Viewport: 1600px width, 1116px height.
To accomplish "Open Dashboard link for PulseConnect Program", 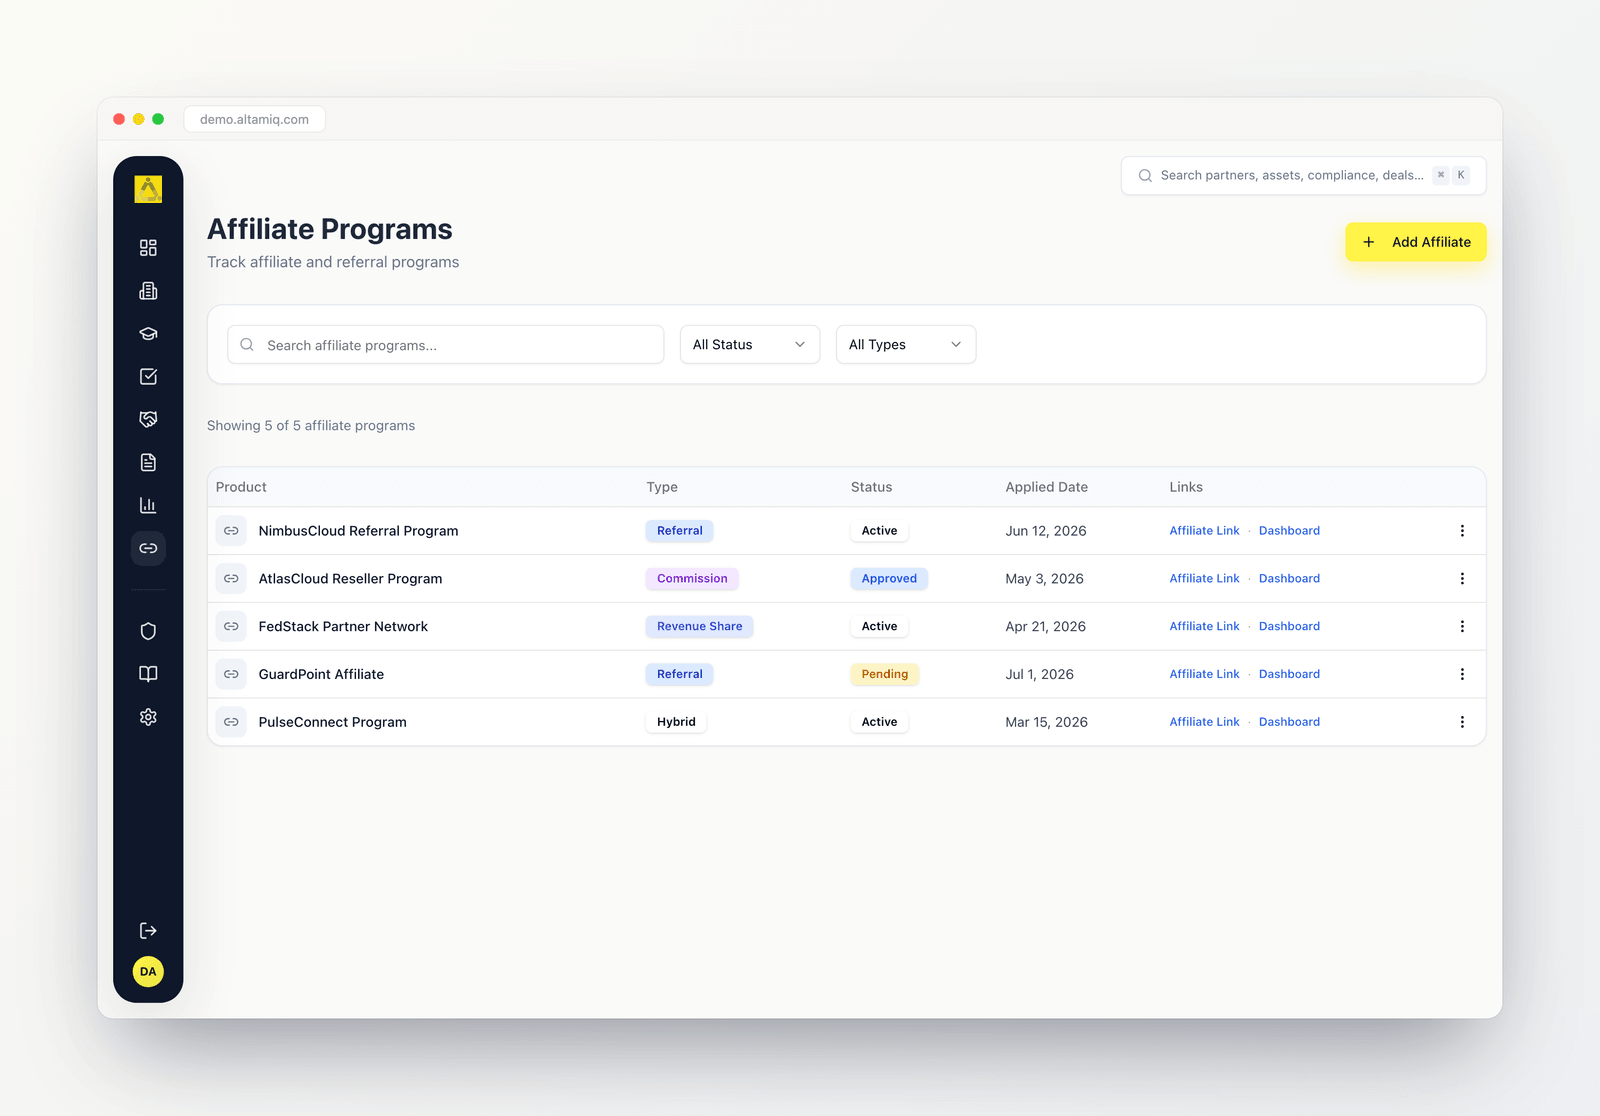I will click(x=1289, y=722).
